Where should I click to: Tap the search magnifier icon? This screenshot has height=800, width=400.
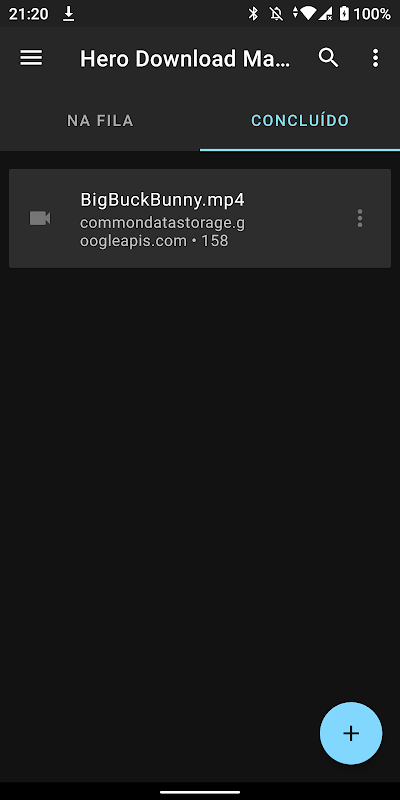click(329, 58)
